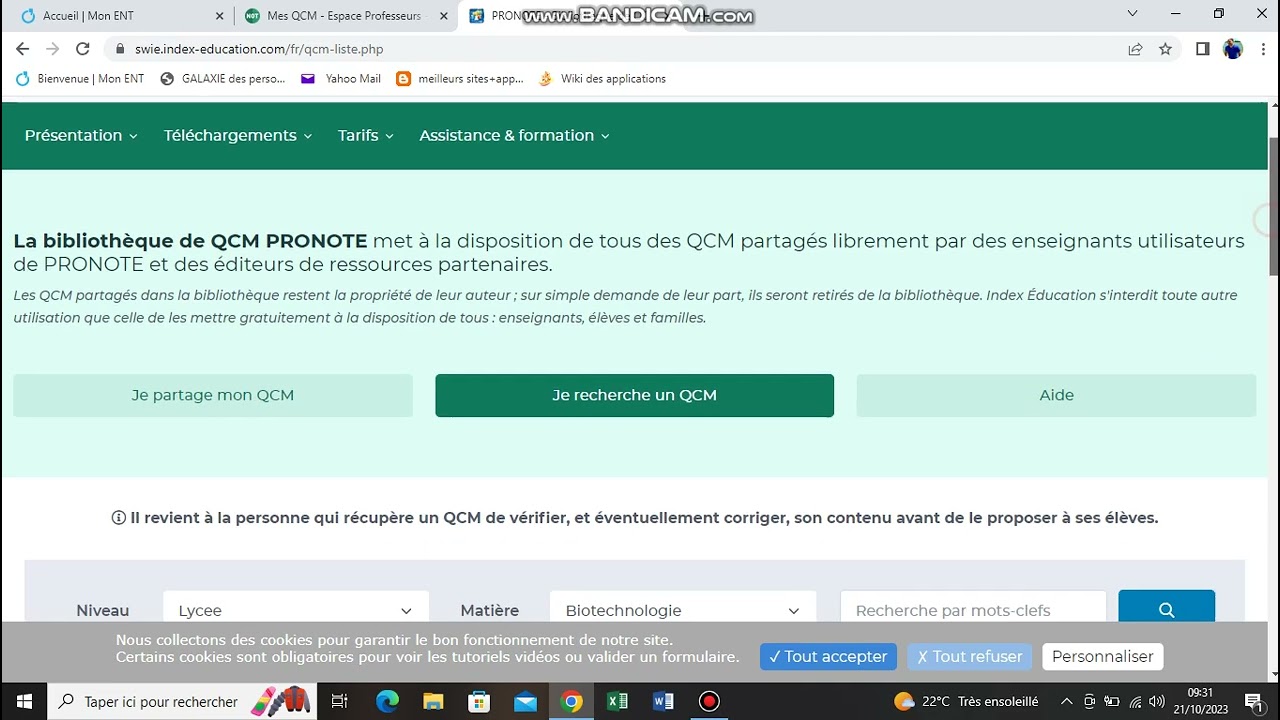Expand the Tarifs menu
The width and height of the screenshot is (1280, 720).
tap(366, 135)
